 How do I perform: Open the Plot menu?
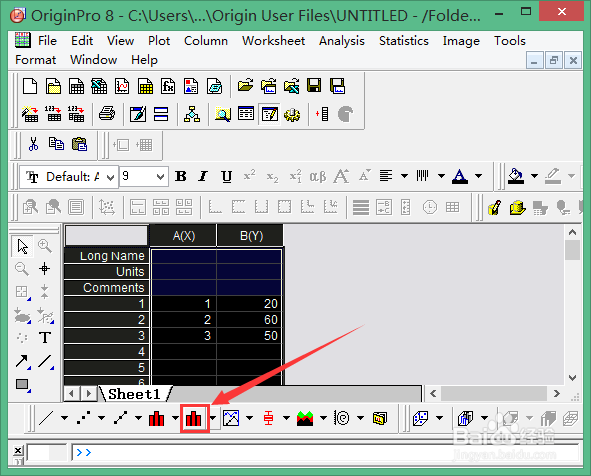(159, 41)
